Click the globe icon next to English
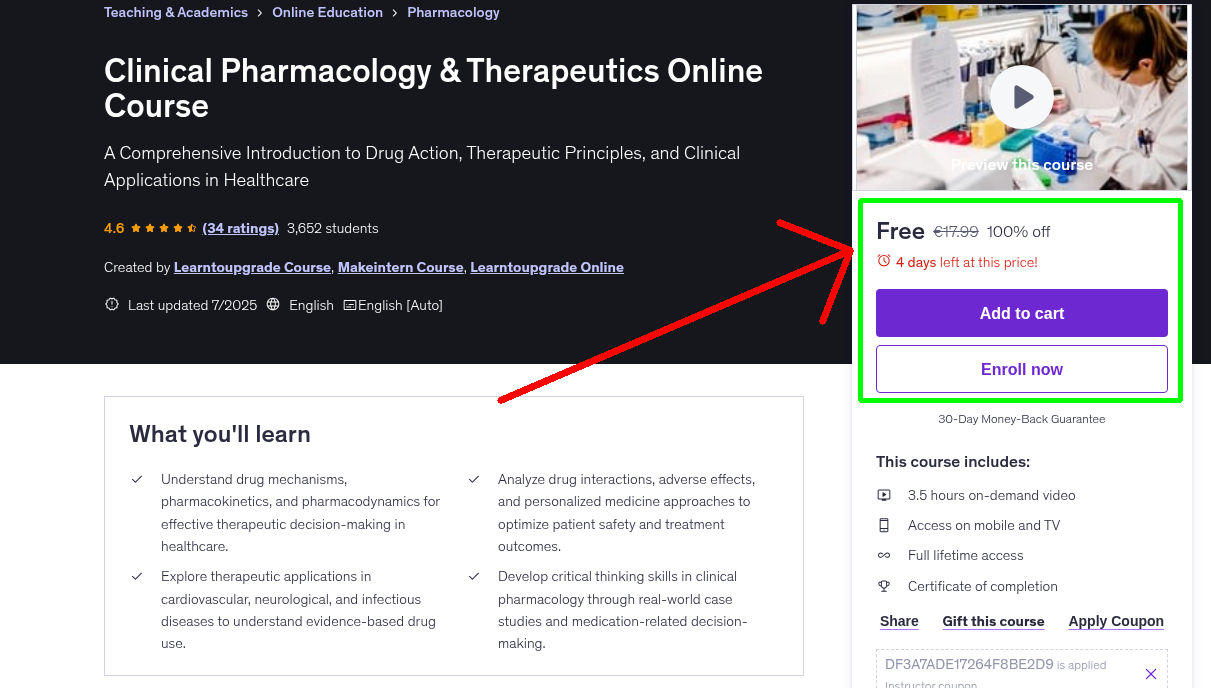The image size is (1211, 688). click(273, 305)
